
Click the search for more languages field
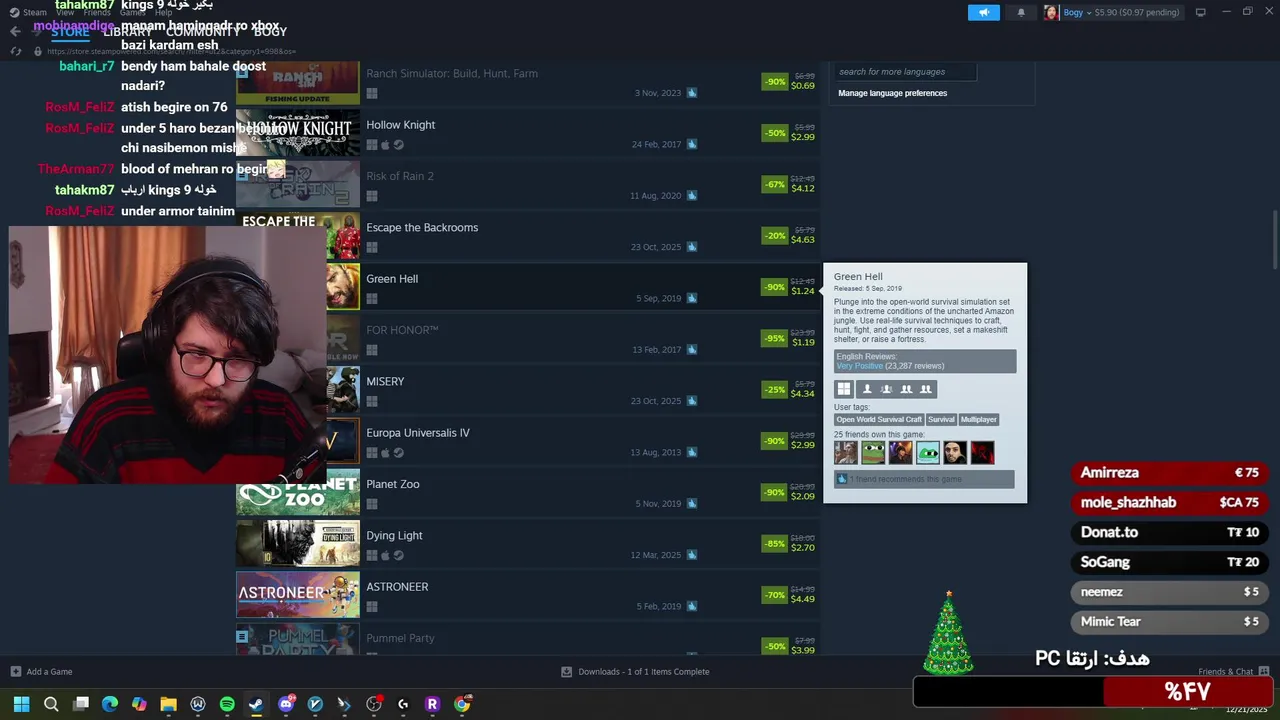coord(905,72)
